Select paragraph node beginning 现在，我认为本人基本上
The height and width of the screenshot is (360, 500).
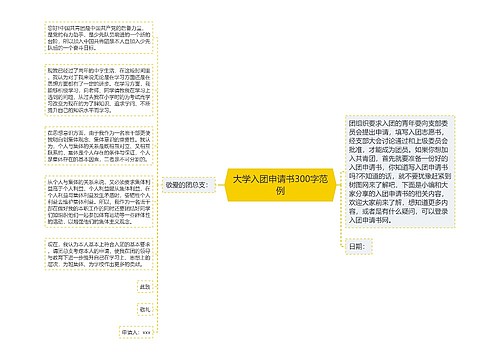pyautogui.click(x=99, y=254)
